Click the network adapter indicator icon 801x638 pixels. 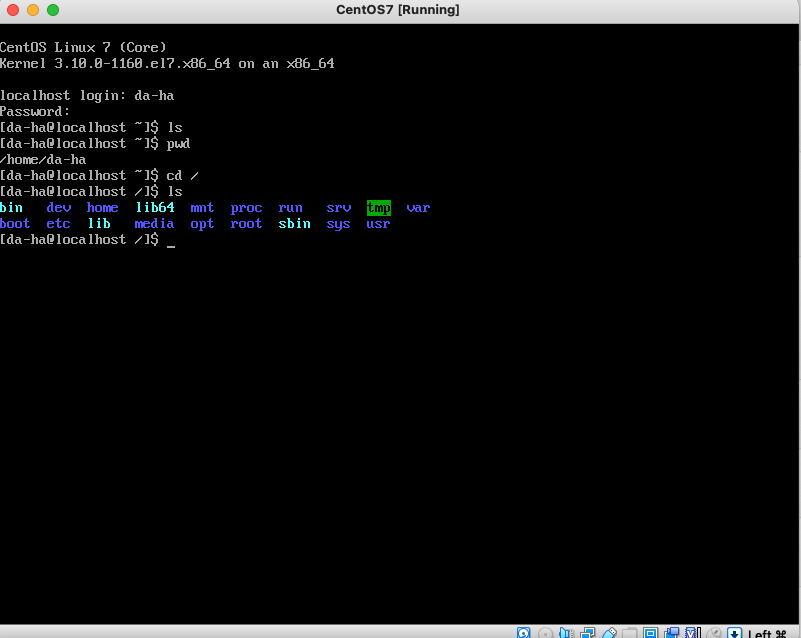click(587, 633)
